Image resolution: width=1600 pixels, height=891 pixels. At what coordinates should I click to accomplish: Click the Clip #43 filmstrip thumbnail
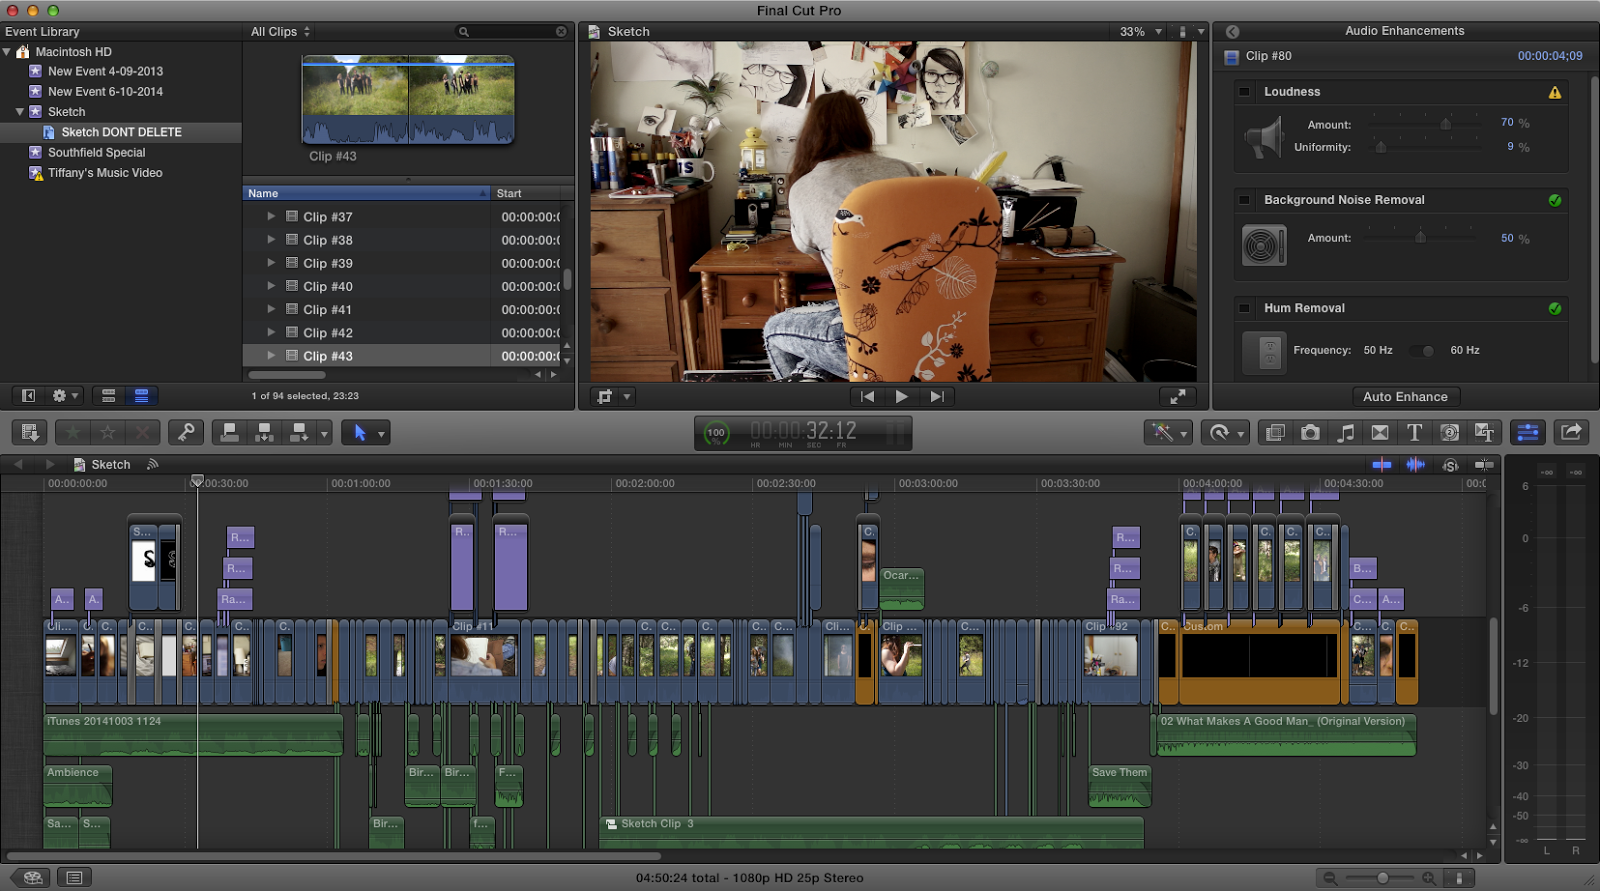coord(408,99)
